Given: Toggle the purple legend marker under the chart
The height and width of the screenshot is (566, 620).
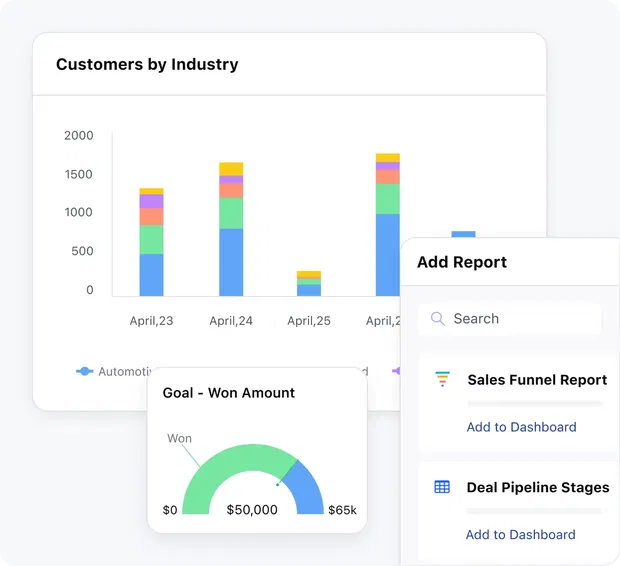Looking at the screenshot, I should [396, 371].
